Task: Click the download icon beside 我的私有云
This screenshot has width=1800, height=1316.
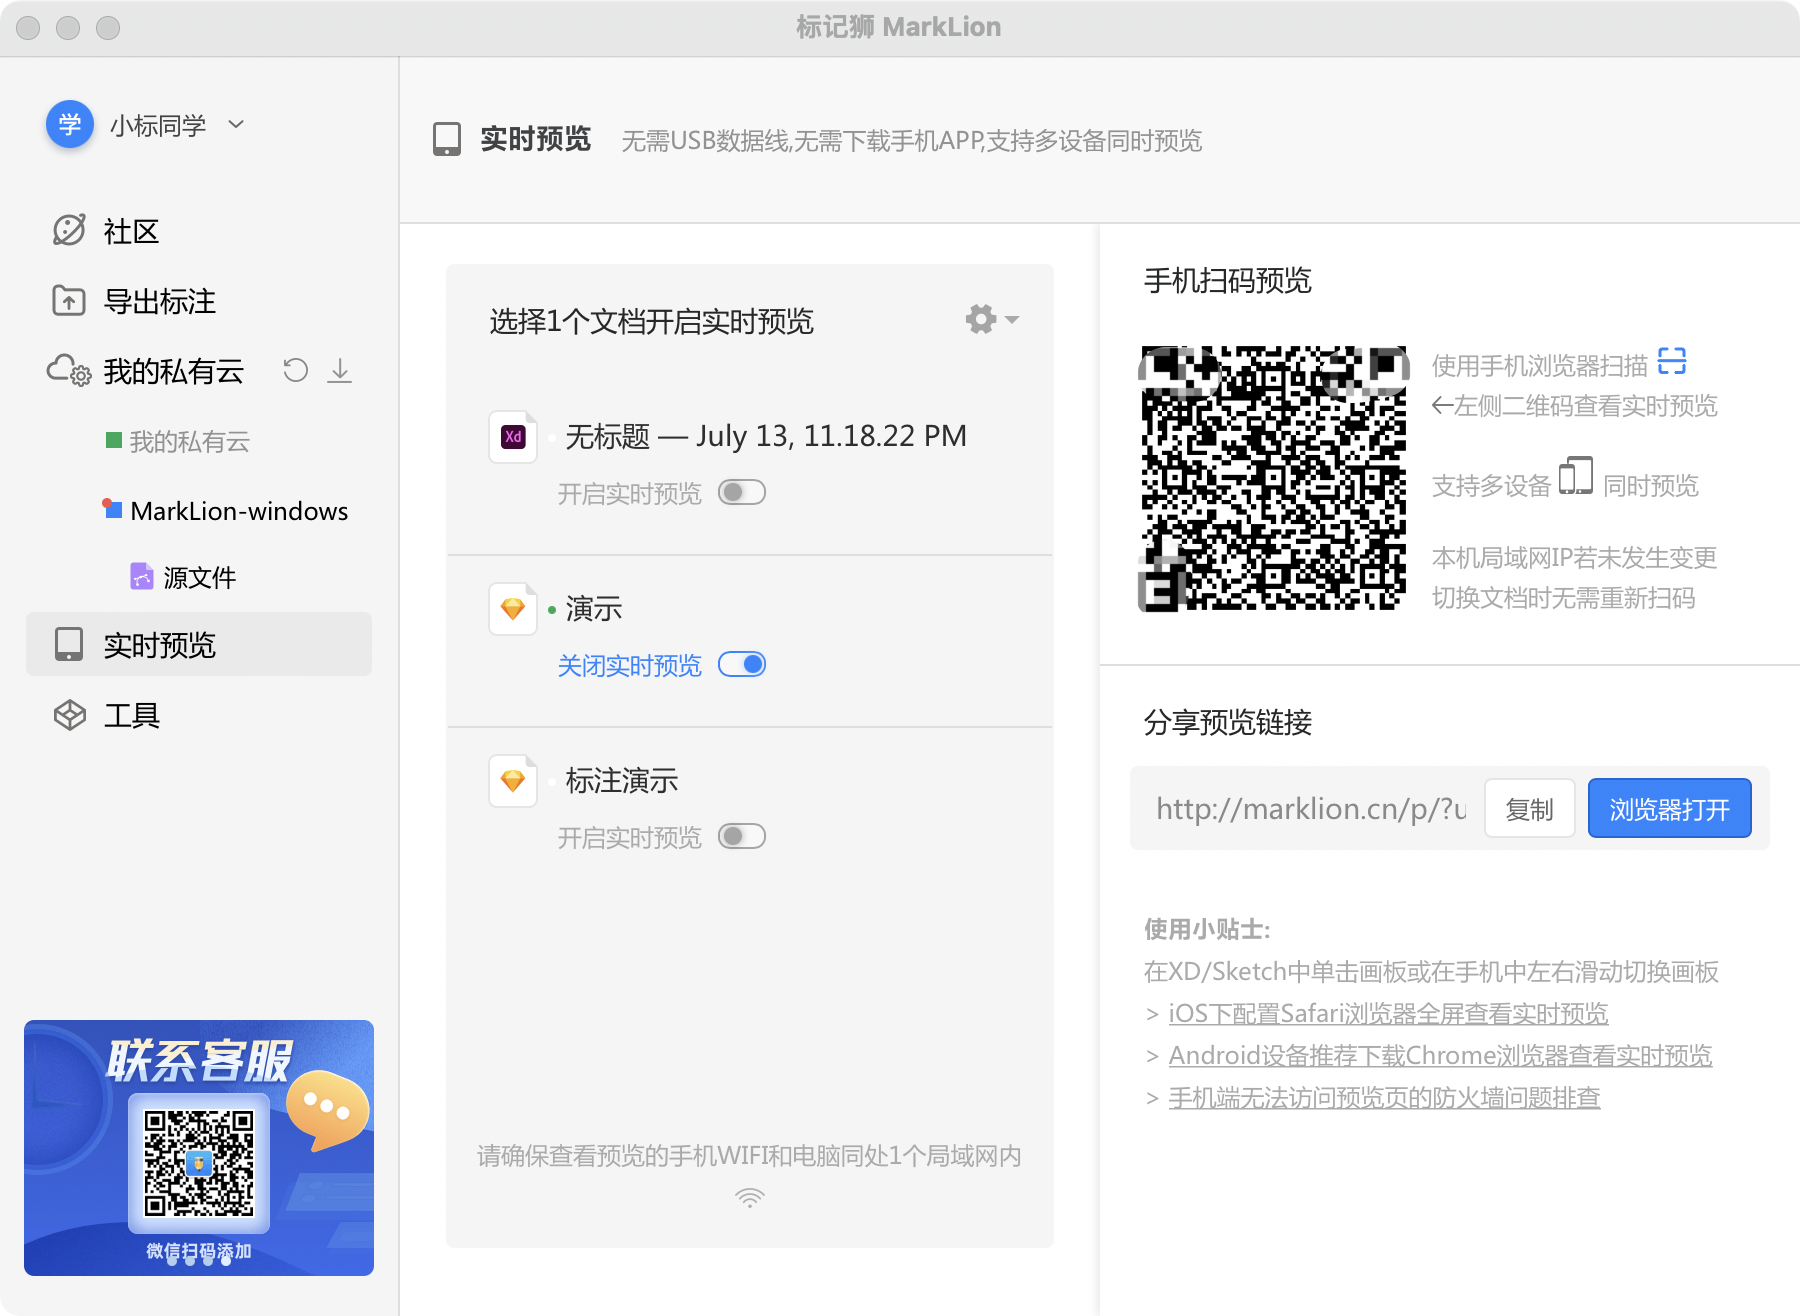Action: pyautogui.click(x=340, y=371)
